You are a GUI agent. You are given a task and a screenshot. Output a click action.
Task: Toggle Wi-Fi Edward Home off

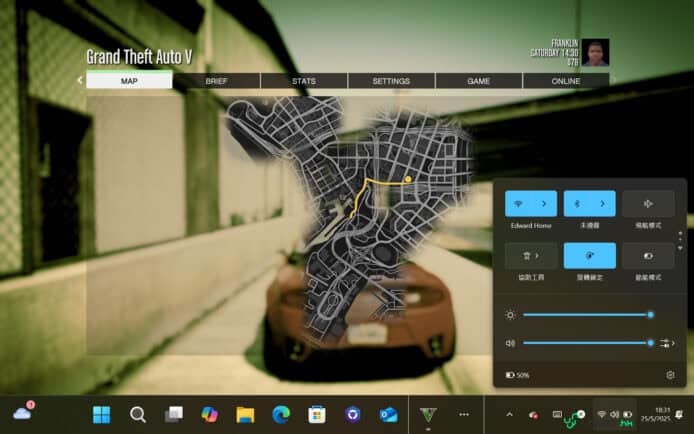(x=520, y=204)
